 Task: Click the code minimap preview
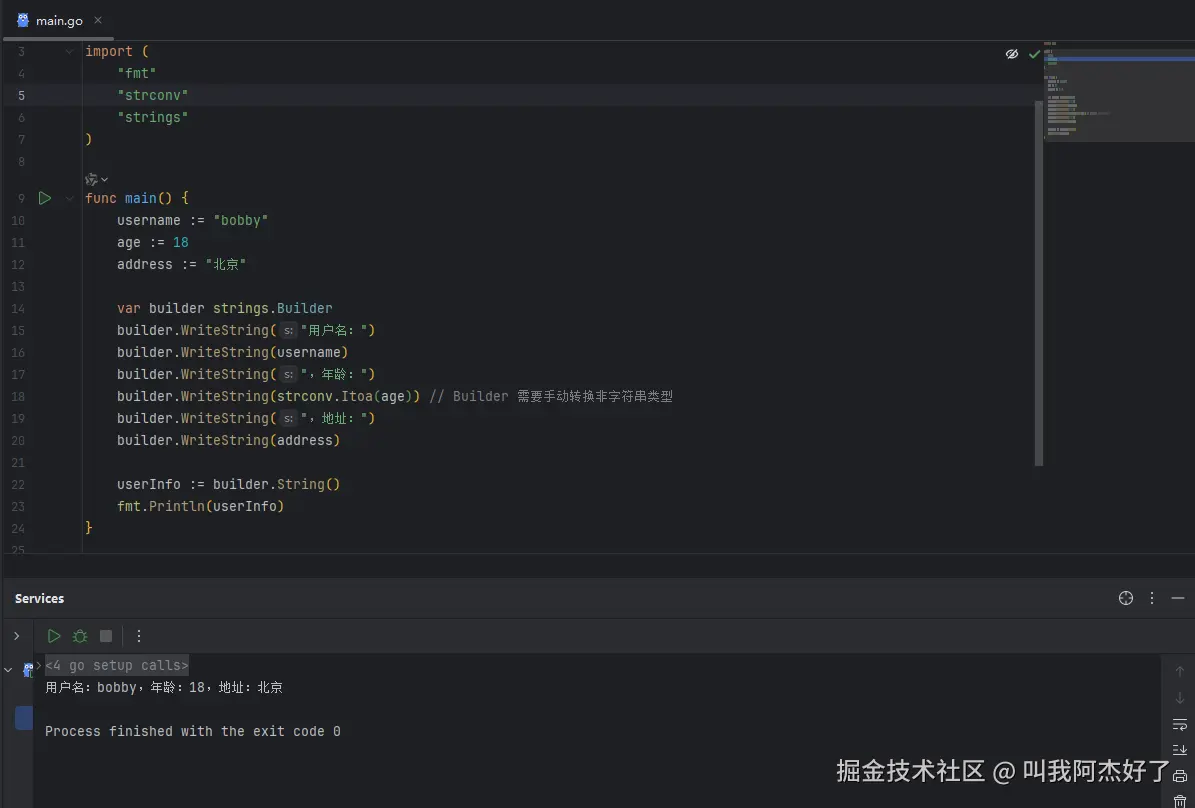tap(1118, 91)
